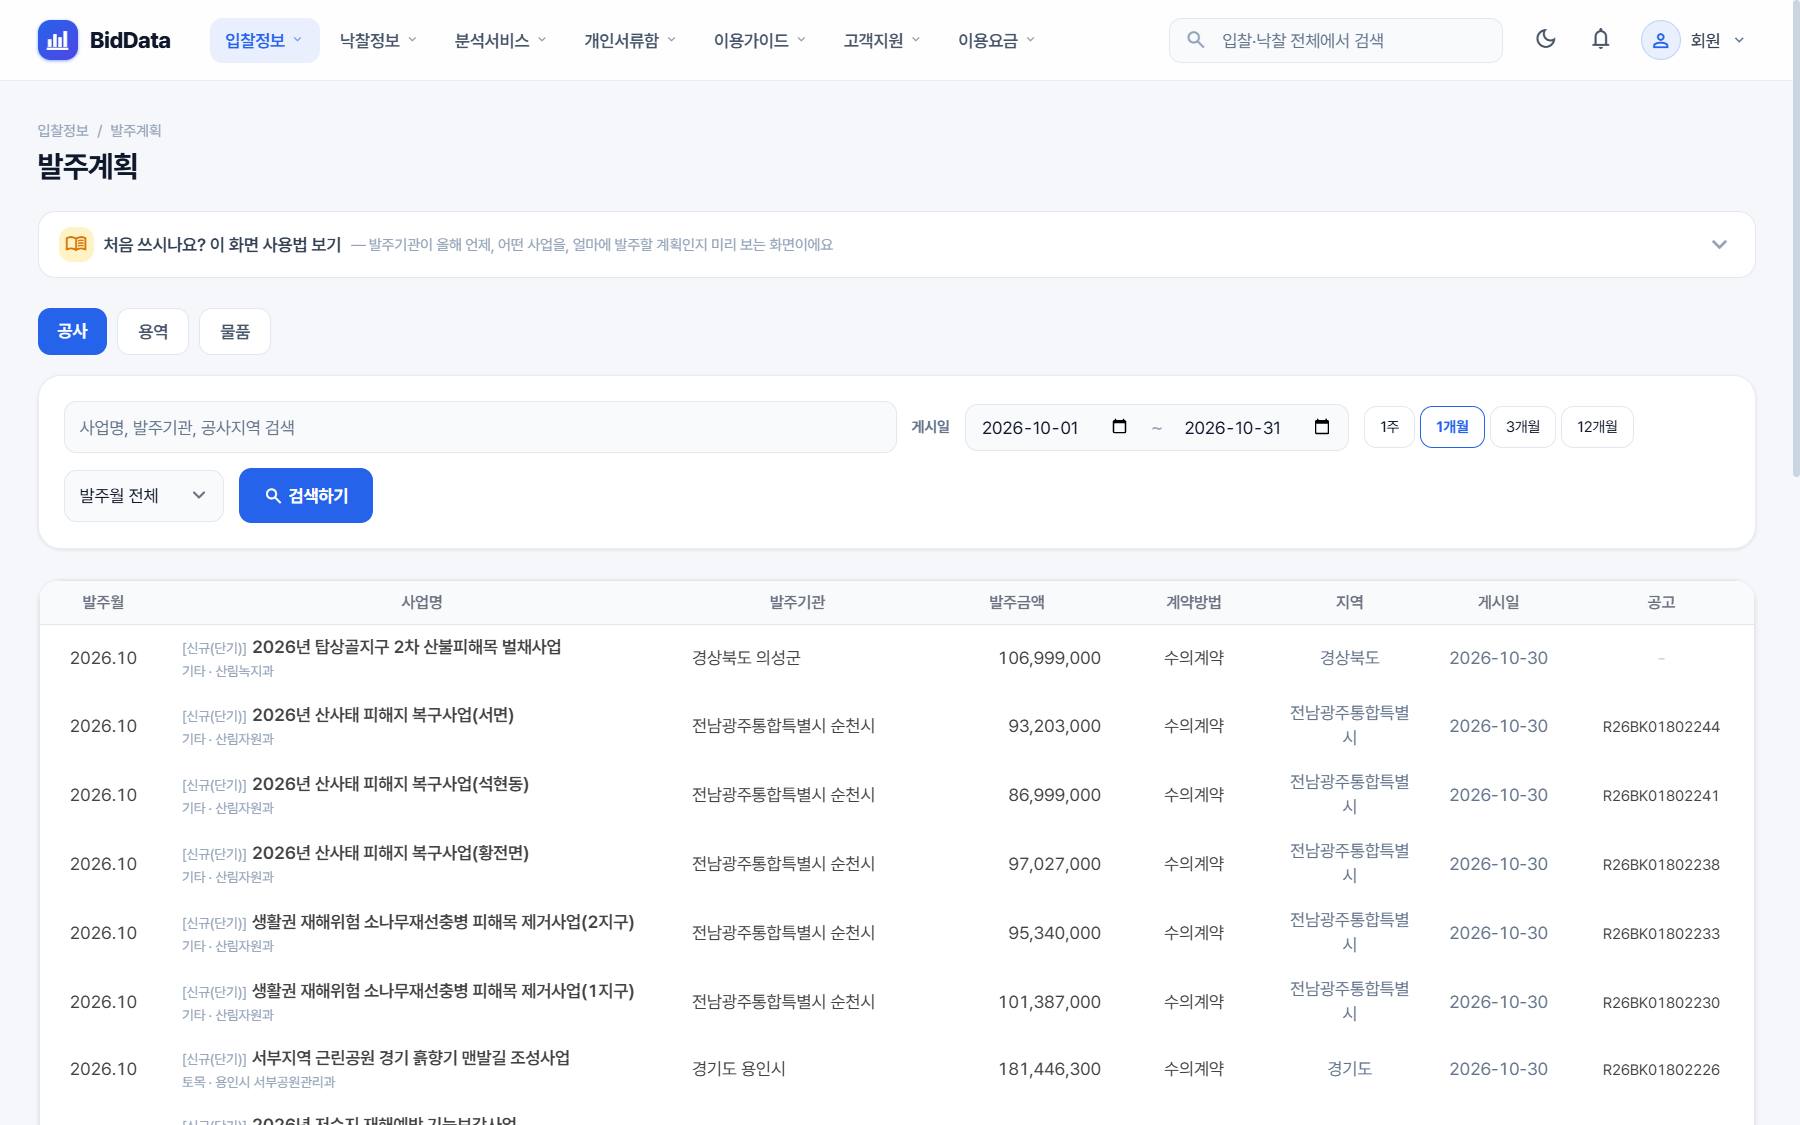1800x1125 pixels.
Task: Set date range to 1개월
Action: (x=1452, y=427)
